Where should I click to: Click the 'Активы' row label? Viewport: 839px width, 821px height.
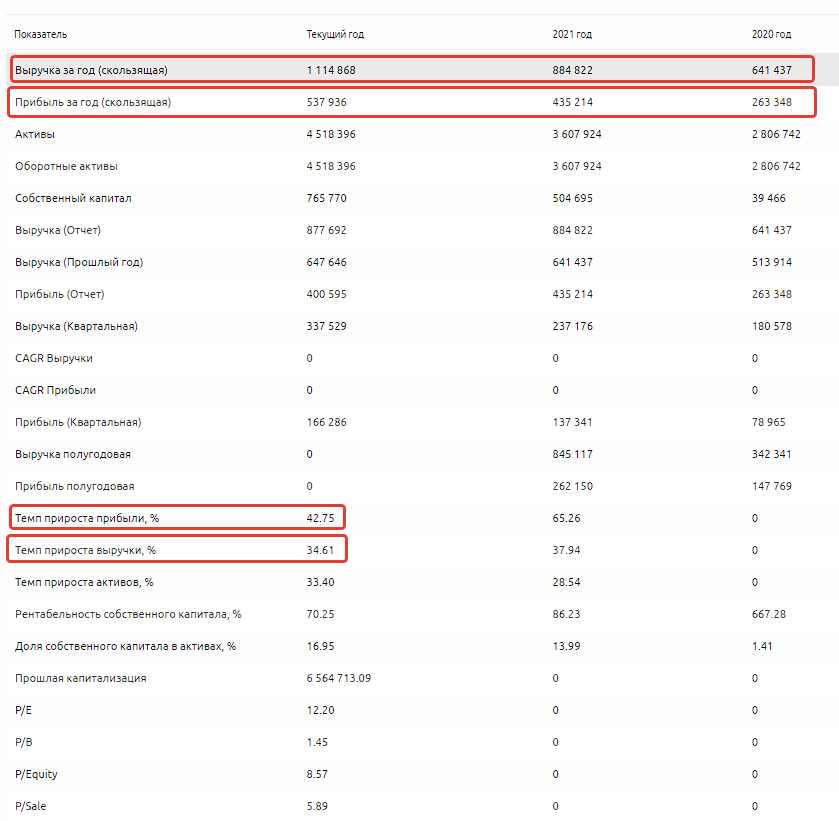35,134
